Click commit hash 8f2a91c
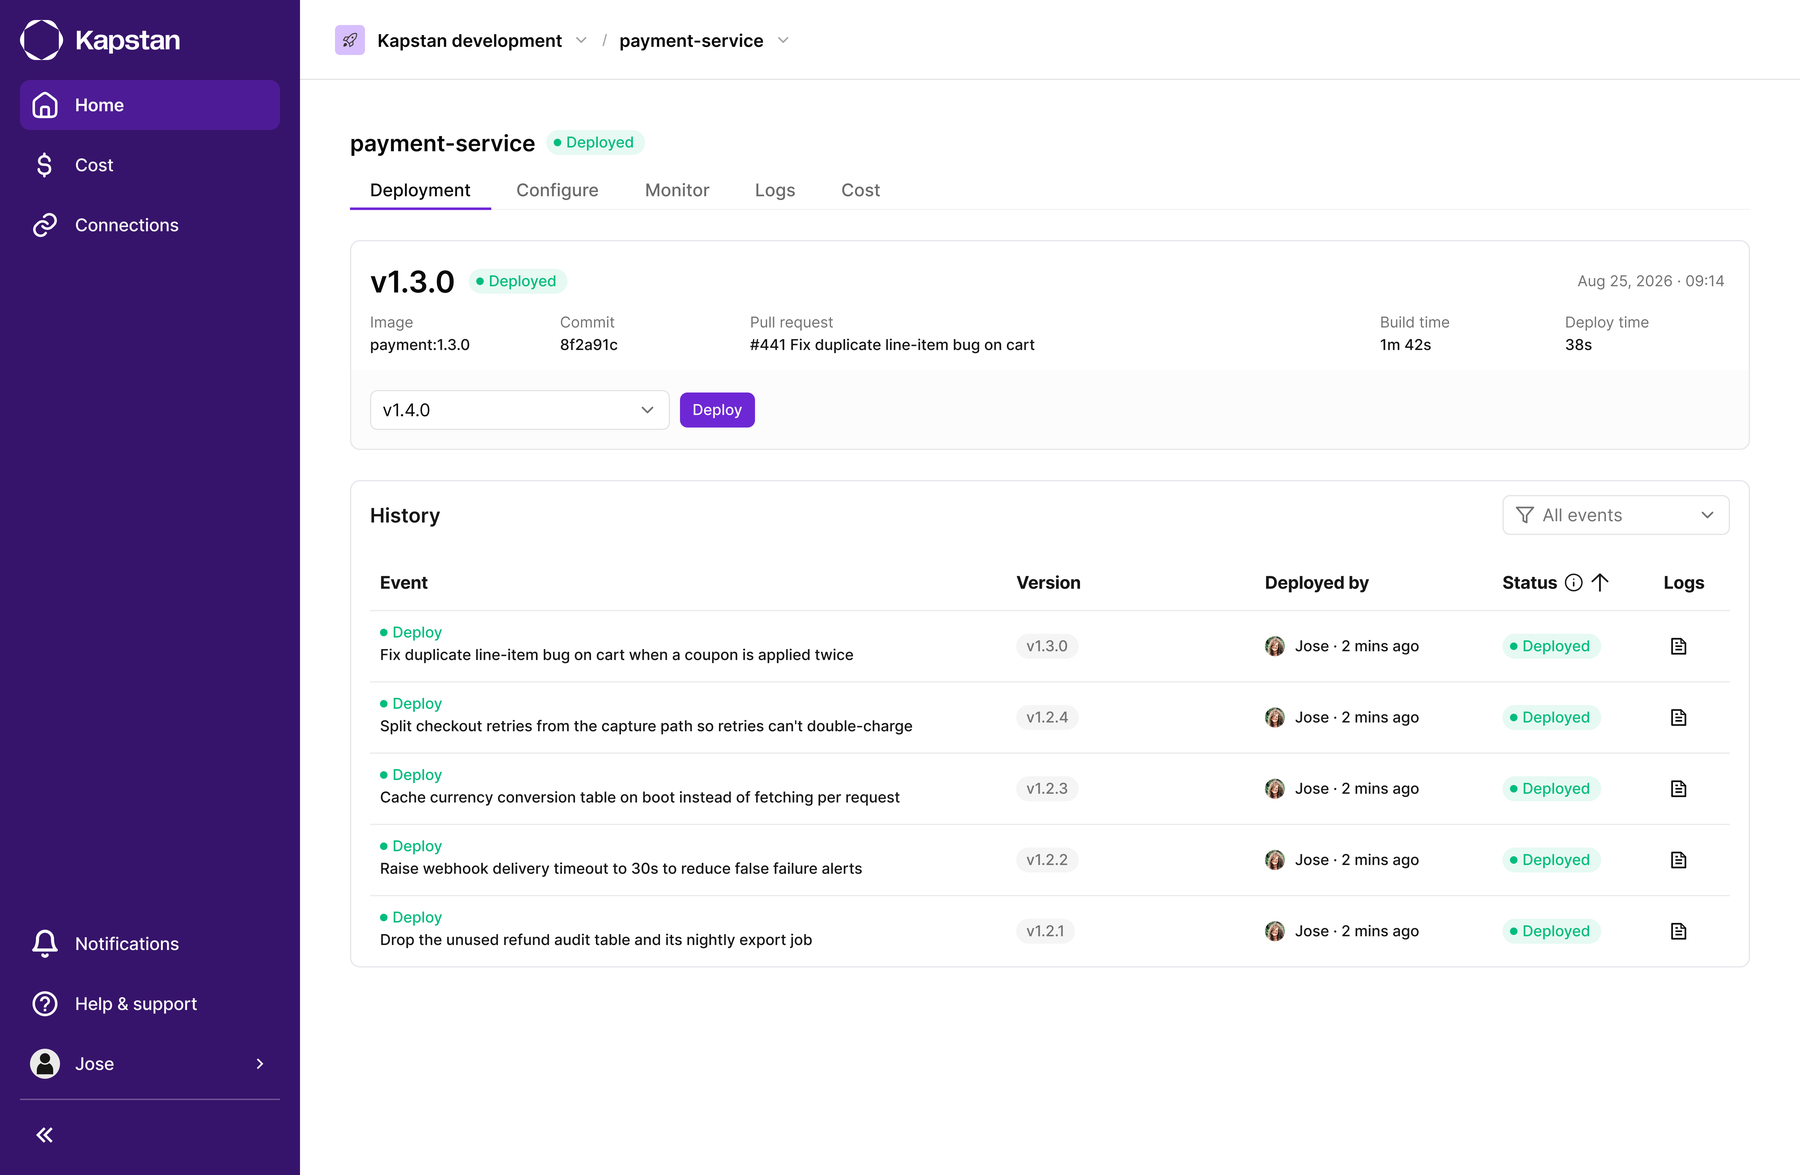The image size is (1800, 1175). pyautogui.click(x=589, y=345)
